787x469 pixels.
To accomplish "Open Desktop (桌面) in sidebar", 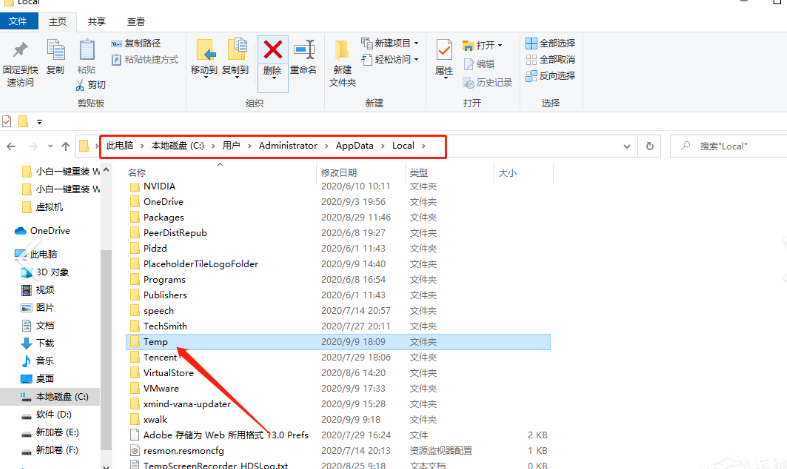I will click(x=45, y=379).
